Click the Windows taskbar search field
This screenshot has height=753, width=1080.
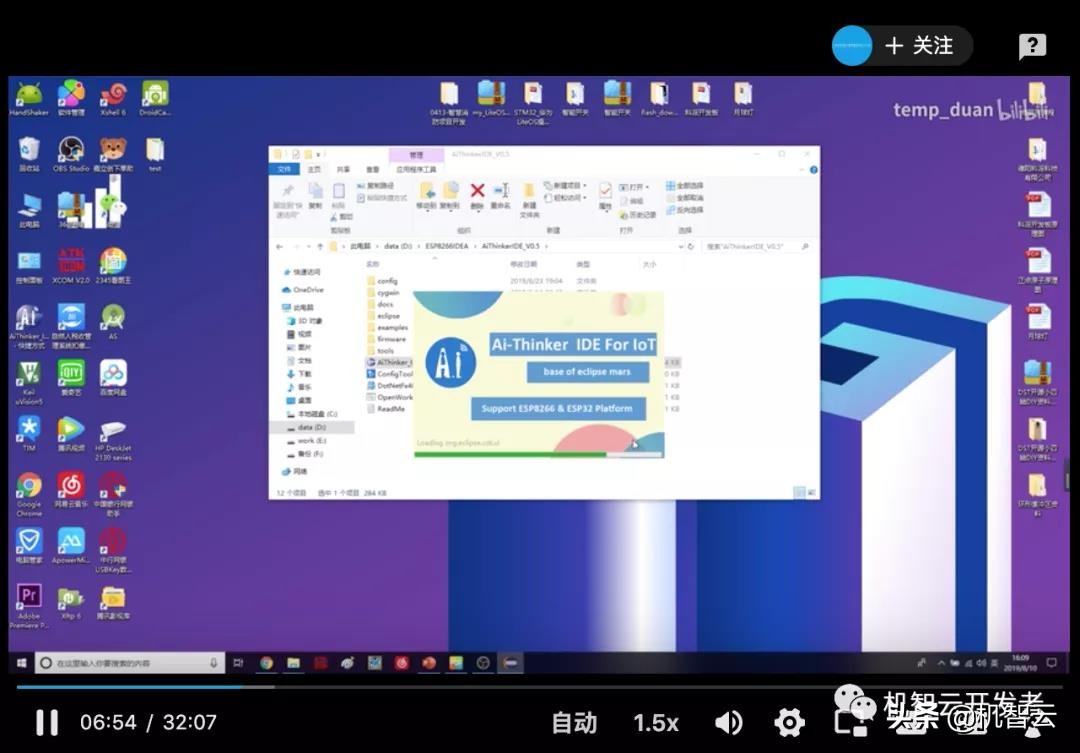[125, 662]
